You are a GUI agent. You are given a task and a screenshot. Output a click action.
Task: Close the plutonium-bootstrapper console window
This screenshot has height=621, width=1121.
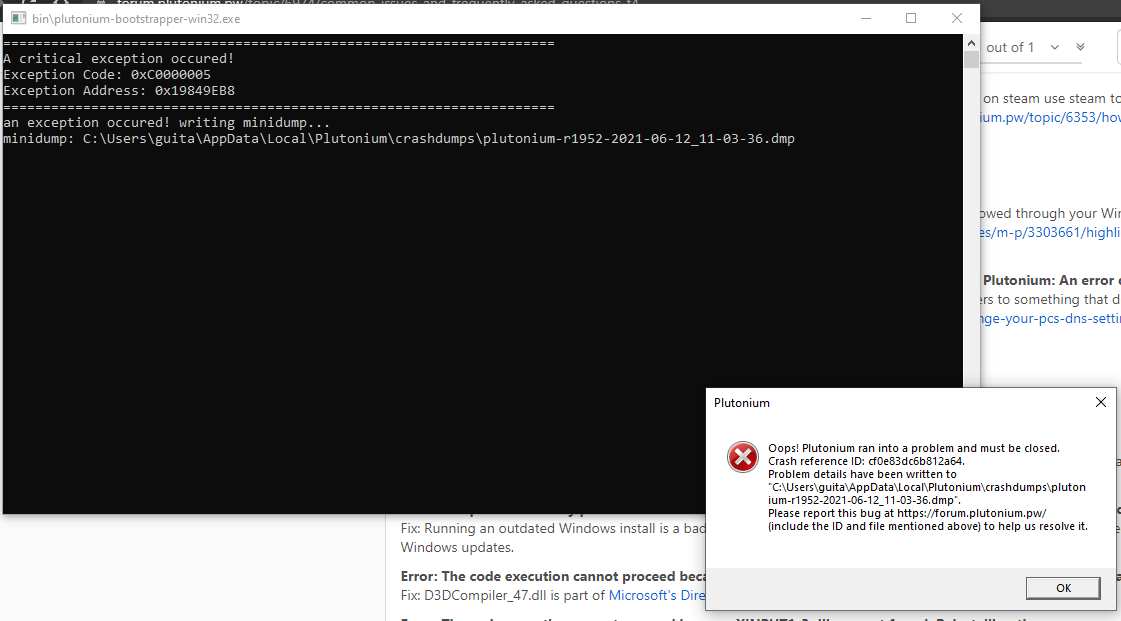point(957,19)
